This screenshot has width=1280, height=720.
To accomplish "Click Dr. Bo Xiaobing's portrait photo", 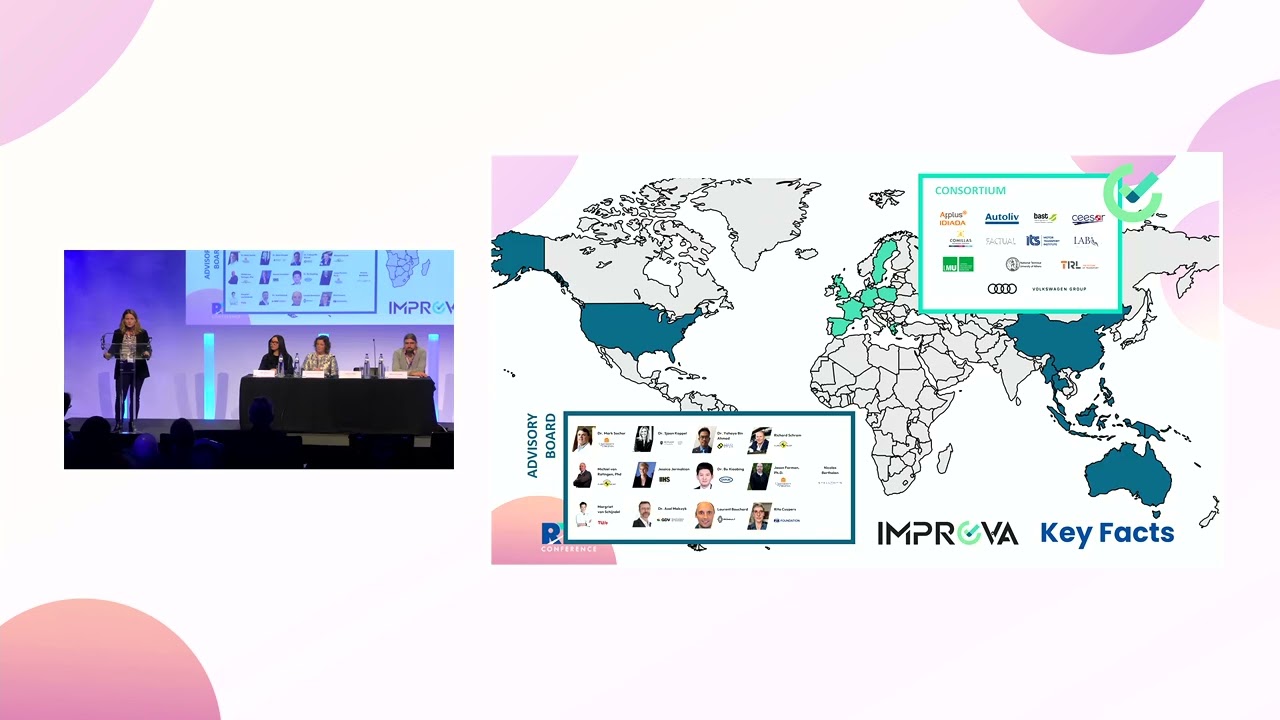I will (x=705, y=476).
